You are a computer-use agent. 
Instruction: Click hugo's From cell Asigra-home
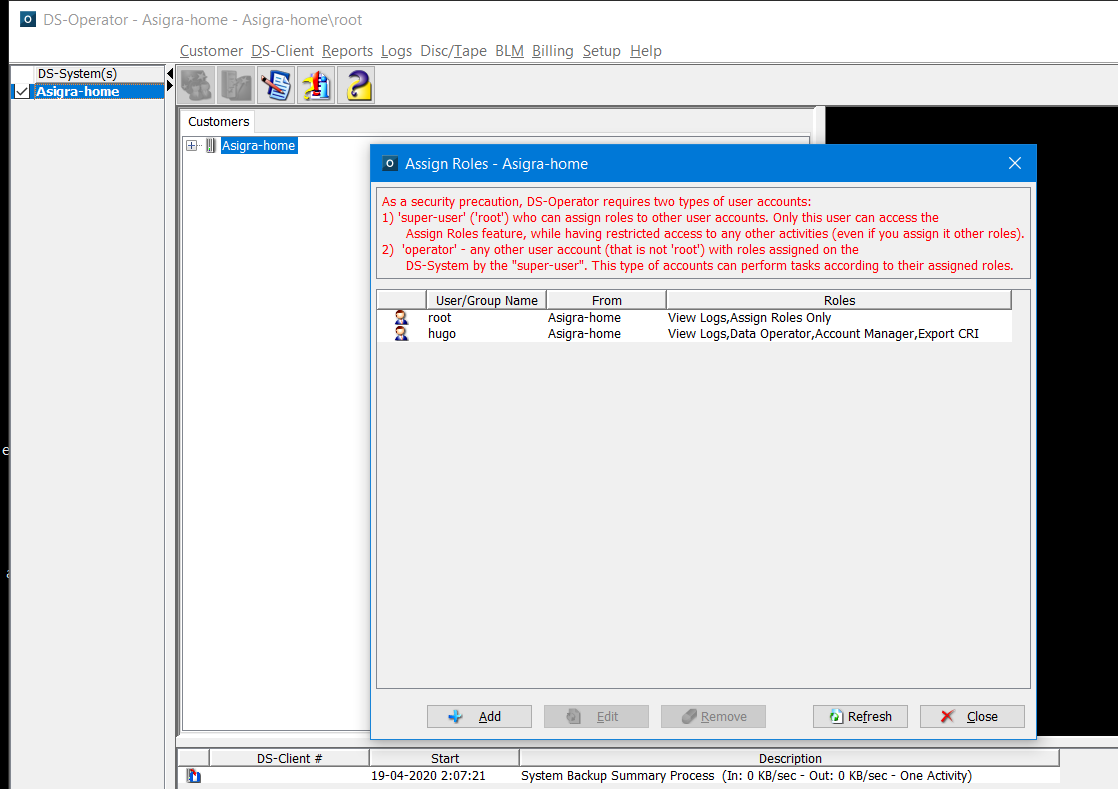tap(584, 334)
